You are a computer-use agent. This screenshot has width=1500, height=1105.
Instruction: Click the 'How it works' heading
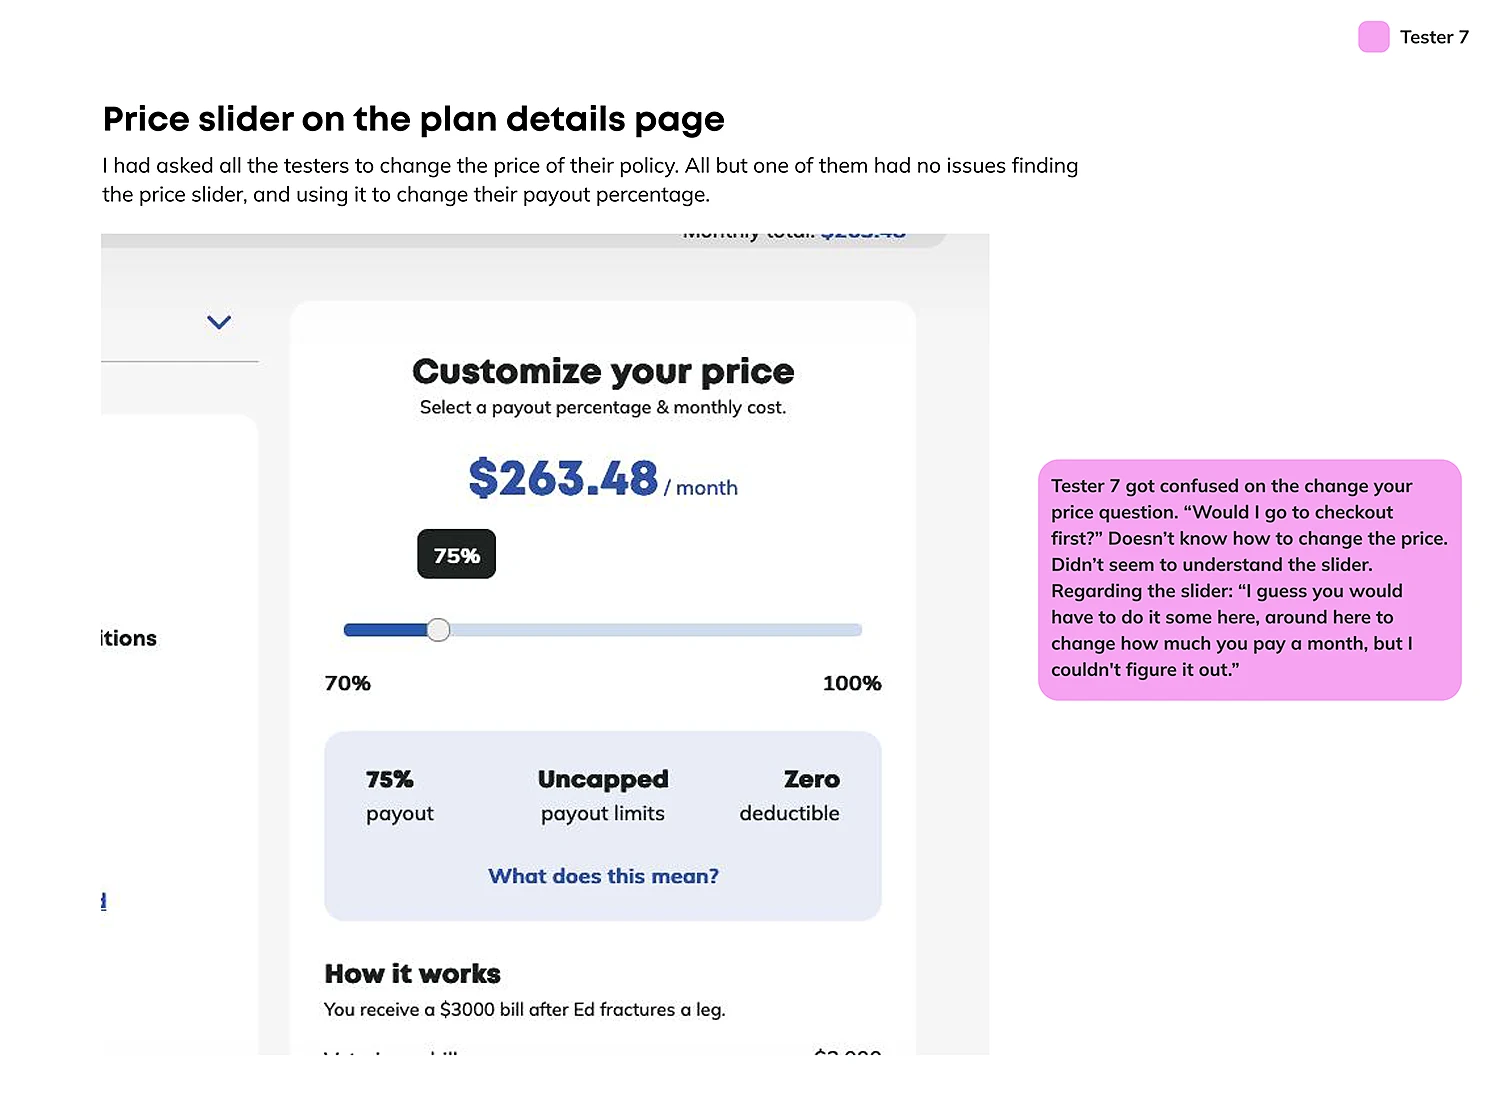(412, 973)
